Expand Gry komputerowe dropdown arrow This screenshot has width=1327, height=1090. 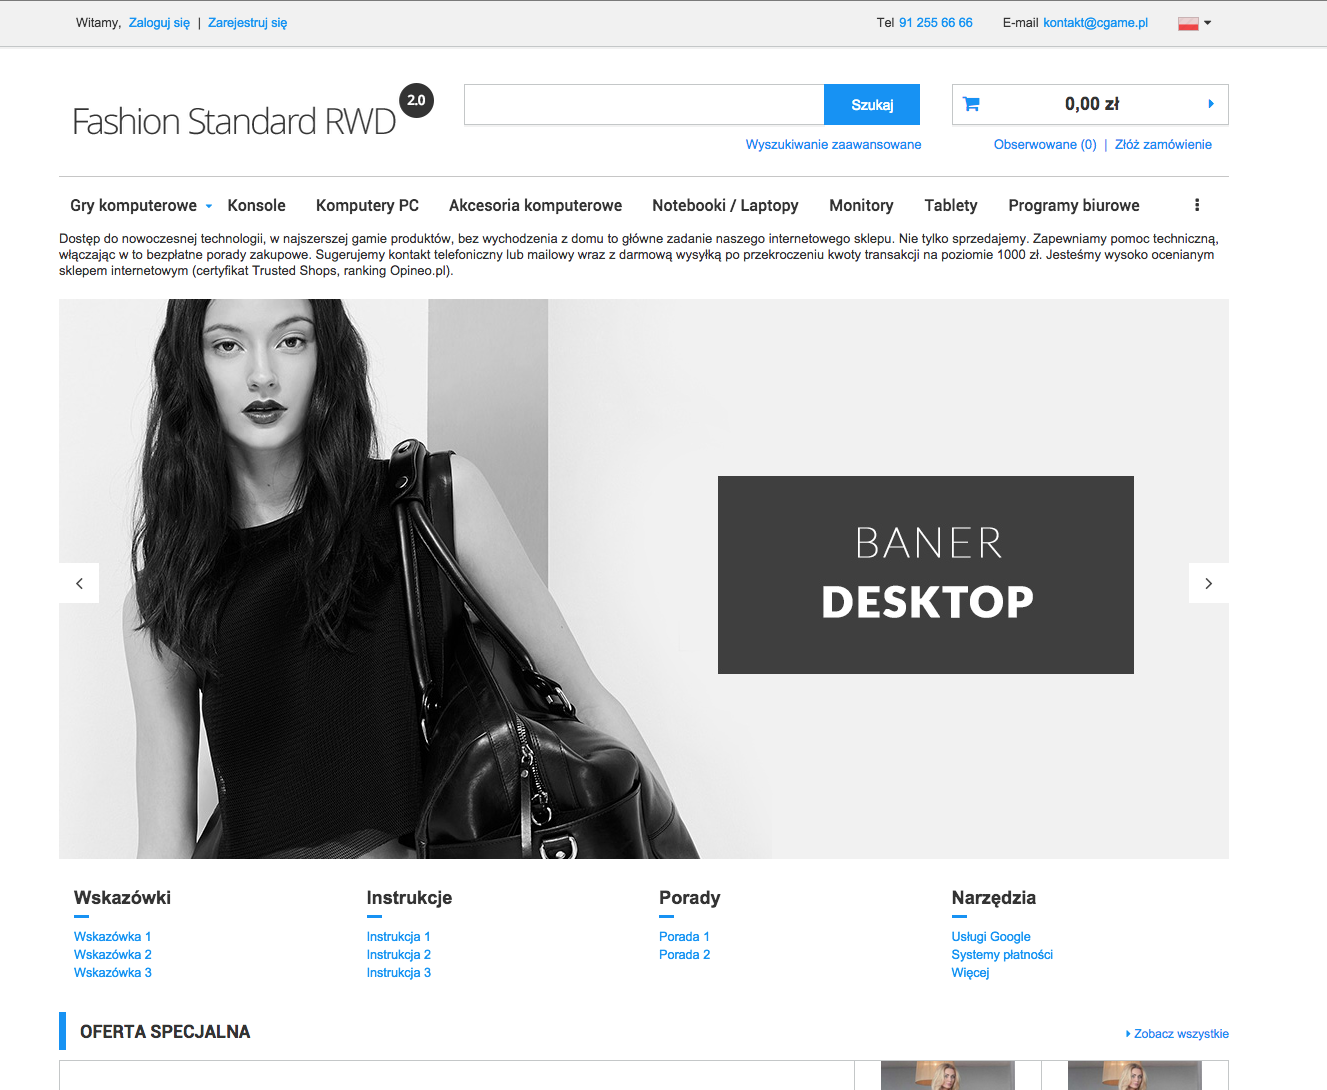coord(209,206)
